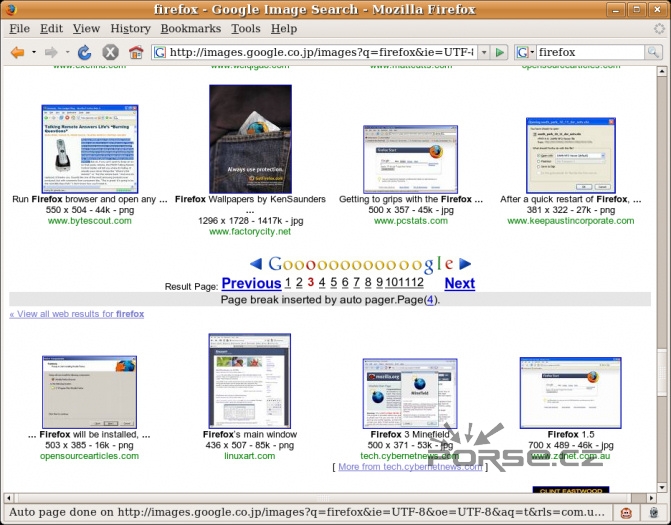This screenshot has height=525, width=671.
Task: Focus the search box containing firefox
Action: [591, 52]
